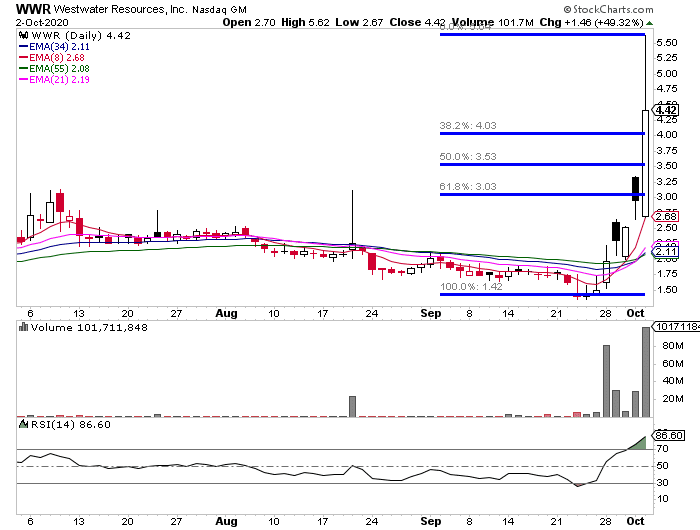Click the candlestick icon beside WWR (Daily)
Screen dimensions: 700x530
pos(23,35)
